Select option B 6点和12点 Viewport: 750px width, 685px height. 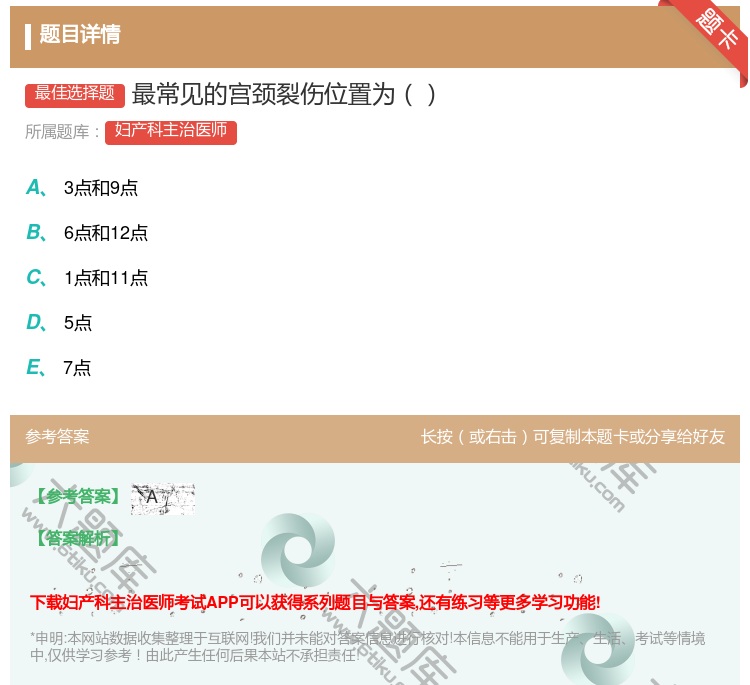pos(87,233)
